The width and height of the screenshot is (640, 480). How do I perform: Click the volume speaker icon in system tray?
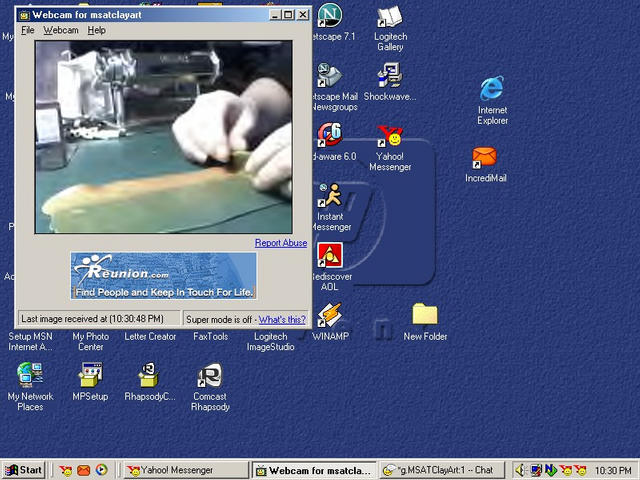point(520,470)
